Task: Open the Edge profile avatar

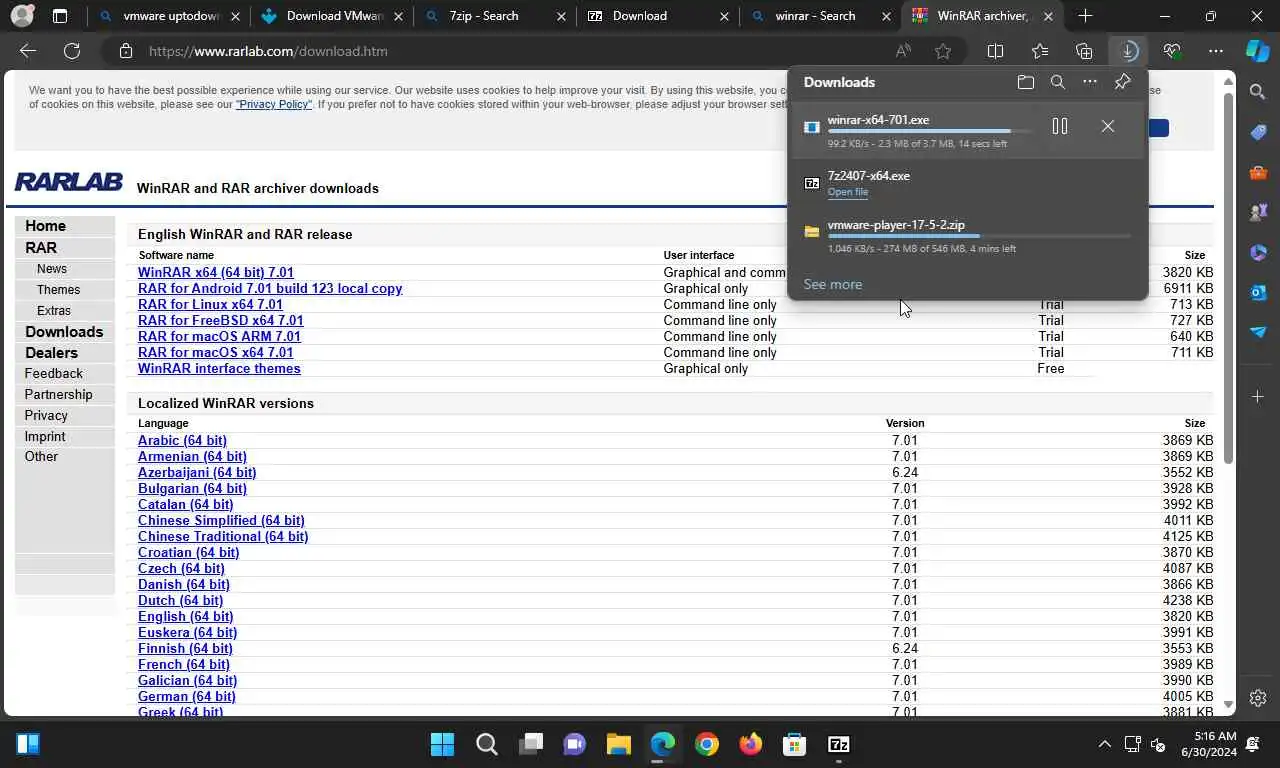Action: coord(22,16)
